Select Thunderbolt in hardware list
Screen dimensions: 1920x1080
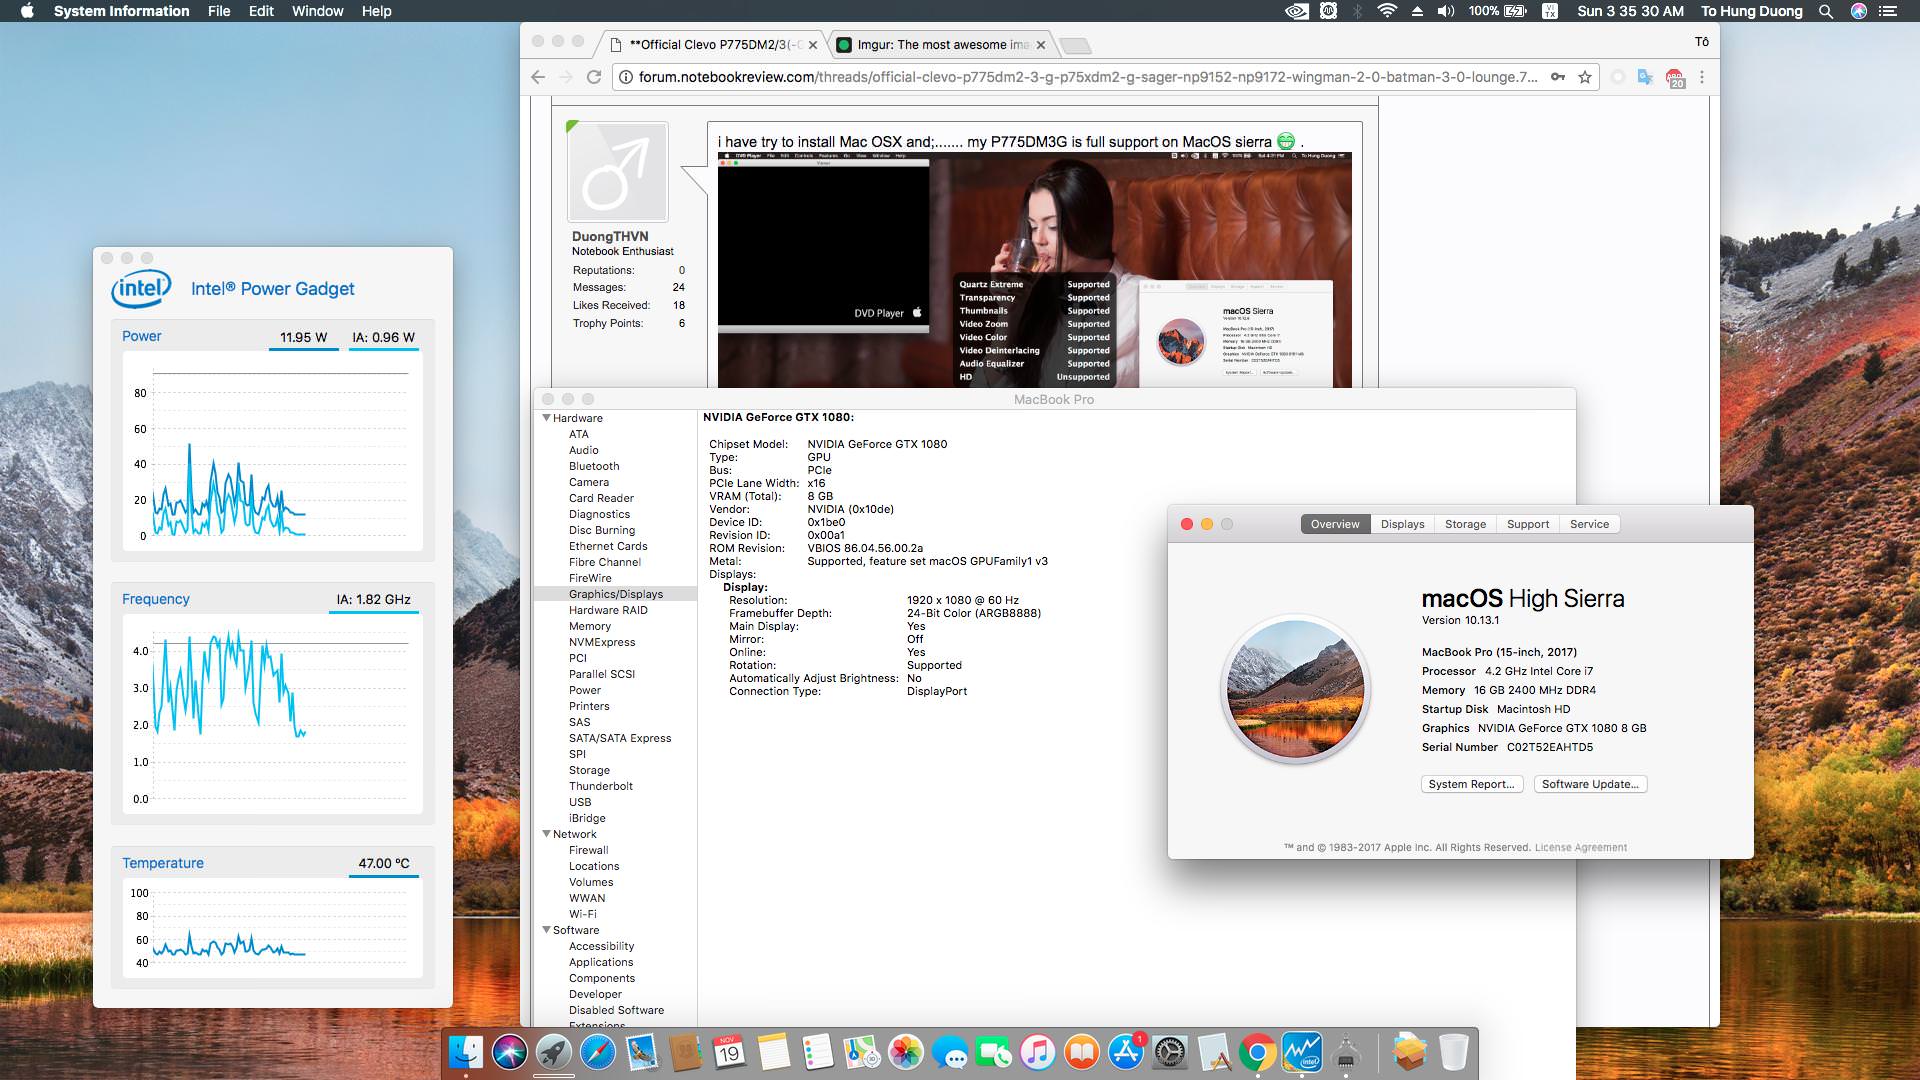click(600, 786)
